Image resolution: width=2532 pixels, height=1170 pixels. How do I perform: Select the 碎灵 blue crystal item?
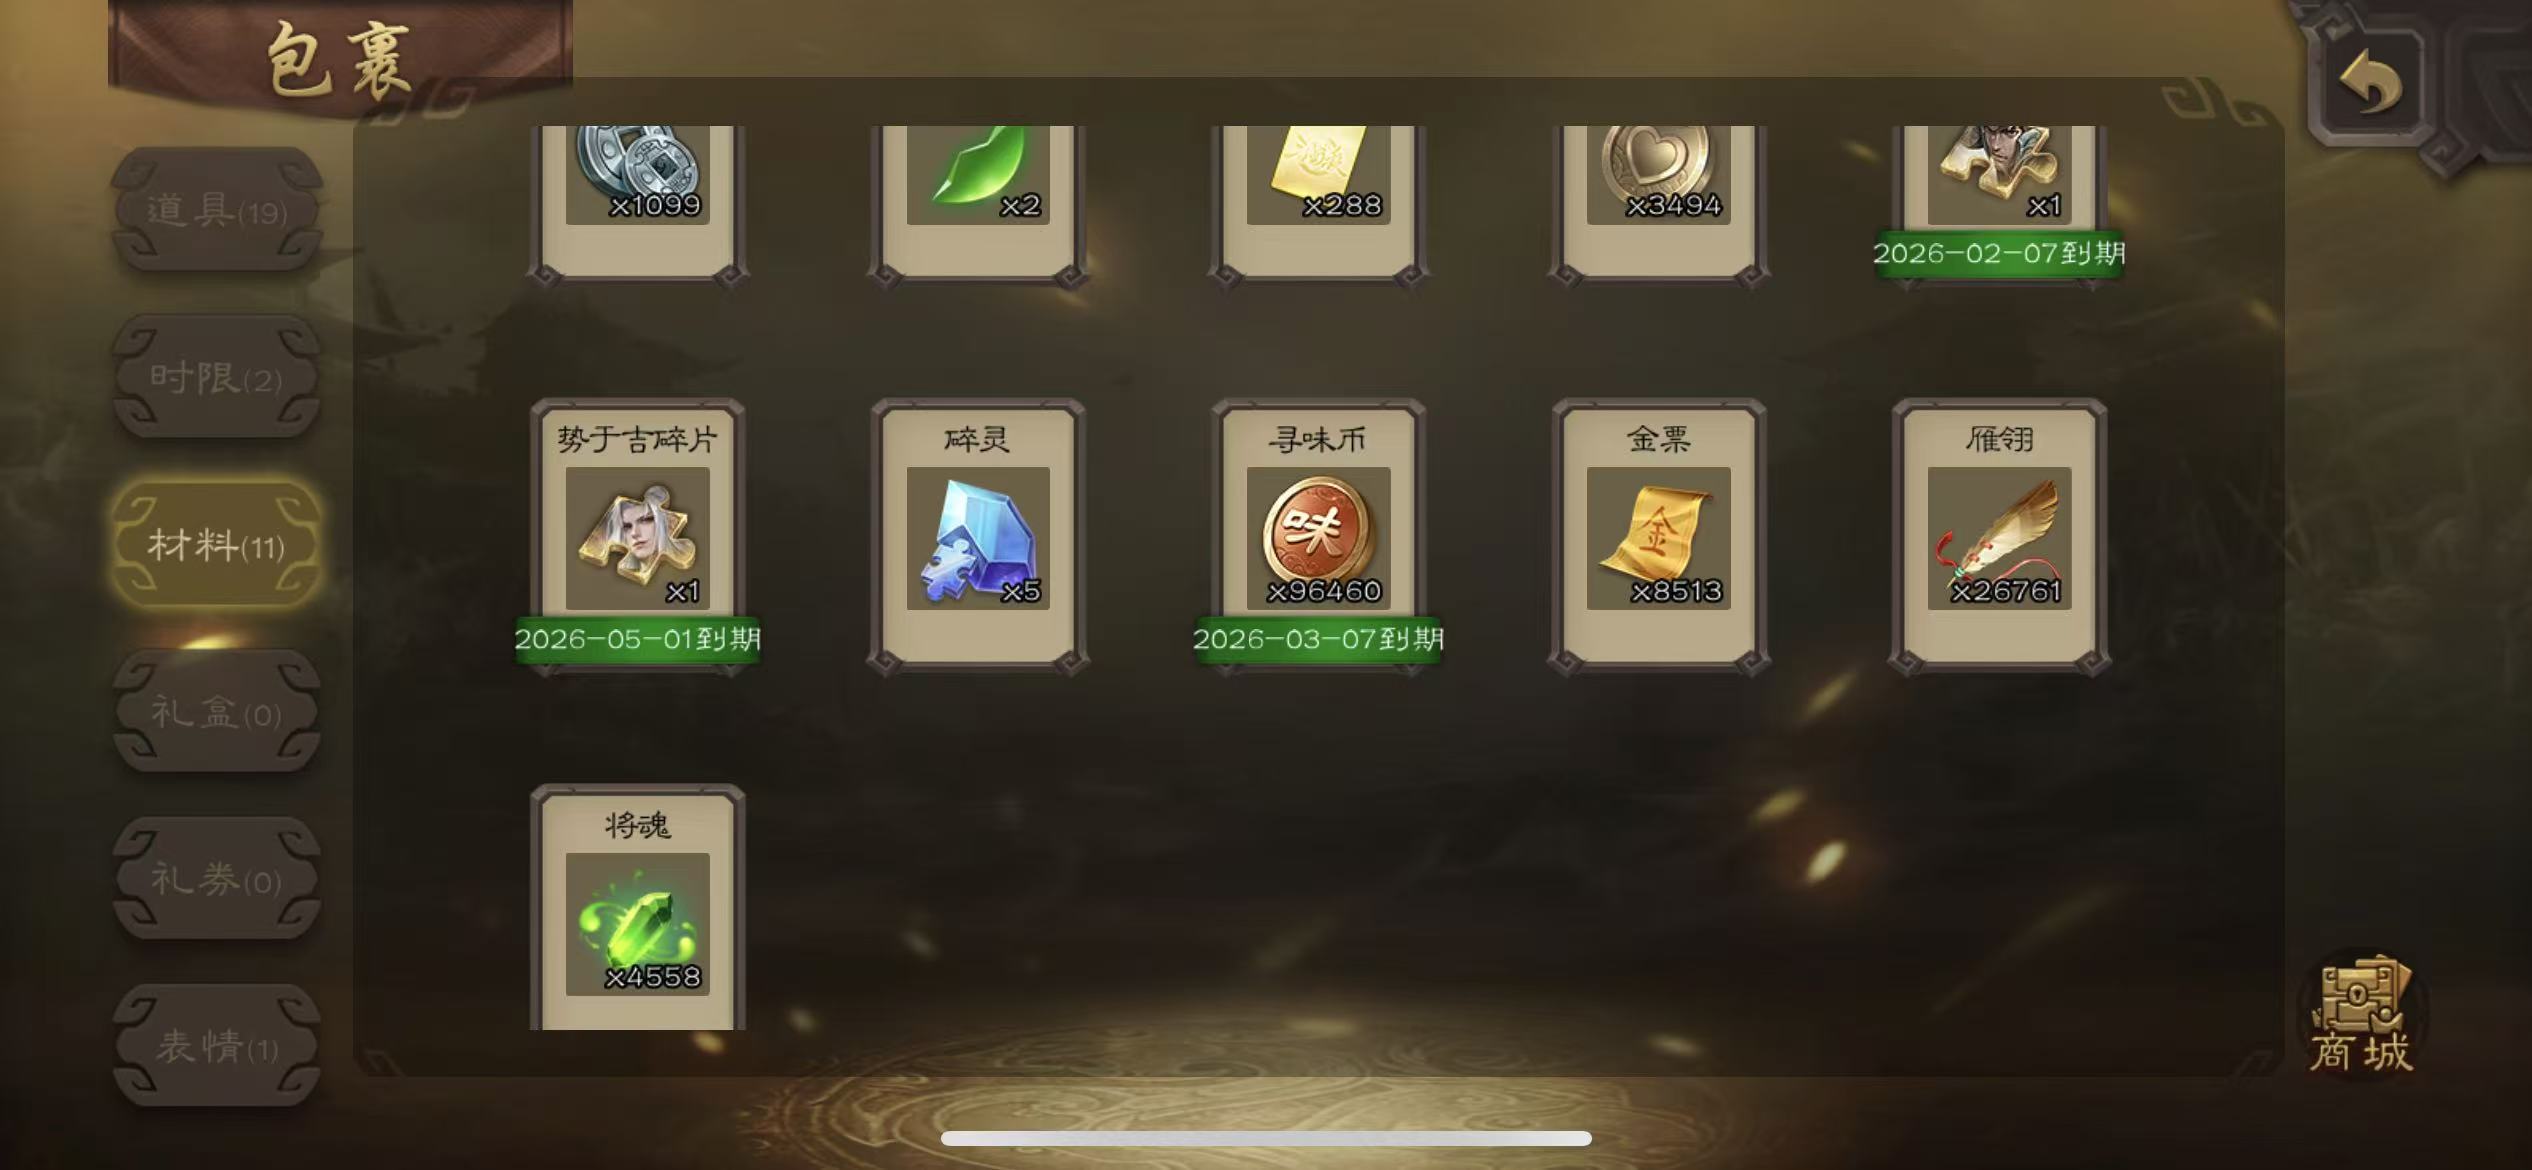(978, 537)
